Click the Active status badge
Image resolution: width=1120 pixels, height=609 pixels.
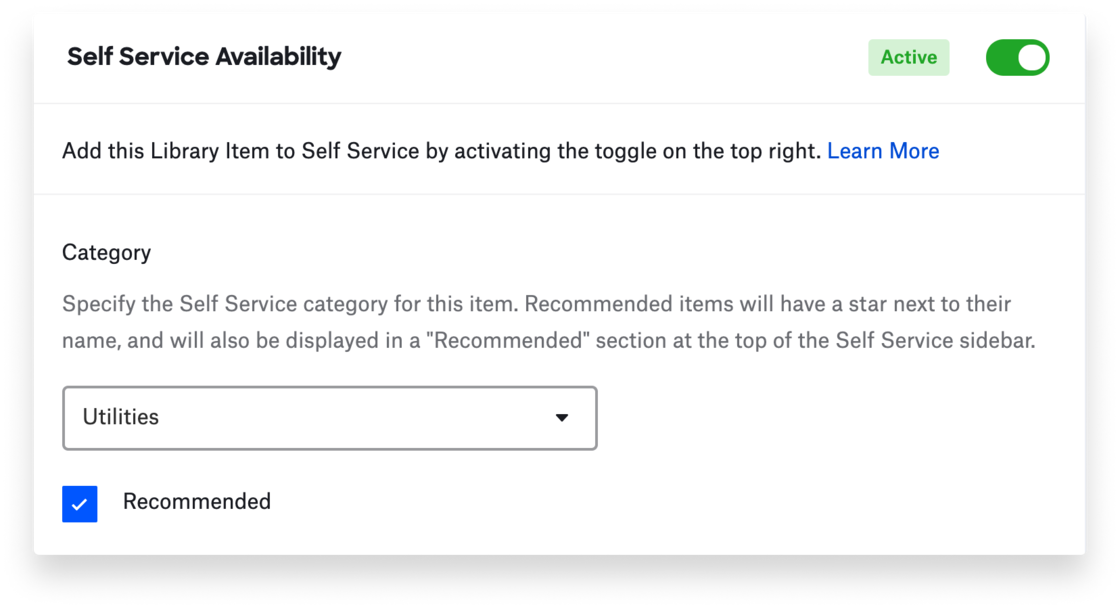(907, 57)
